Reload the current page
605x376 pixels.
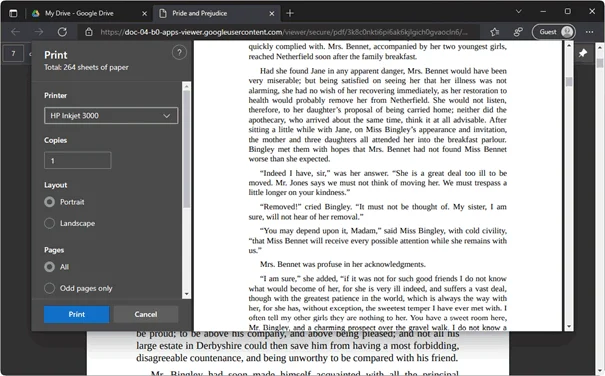(x=62, y=32)
